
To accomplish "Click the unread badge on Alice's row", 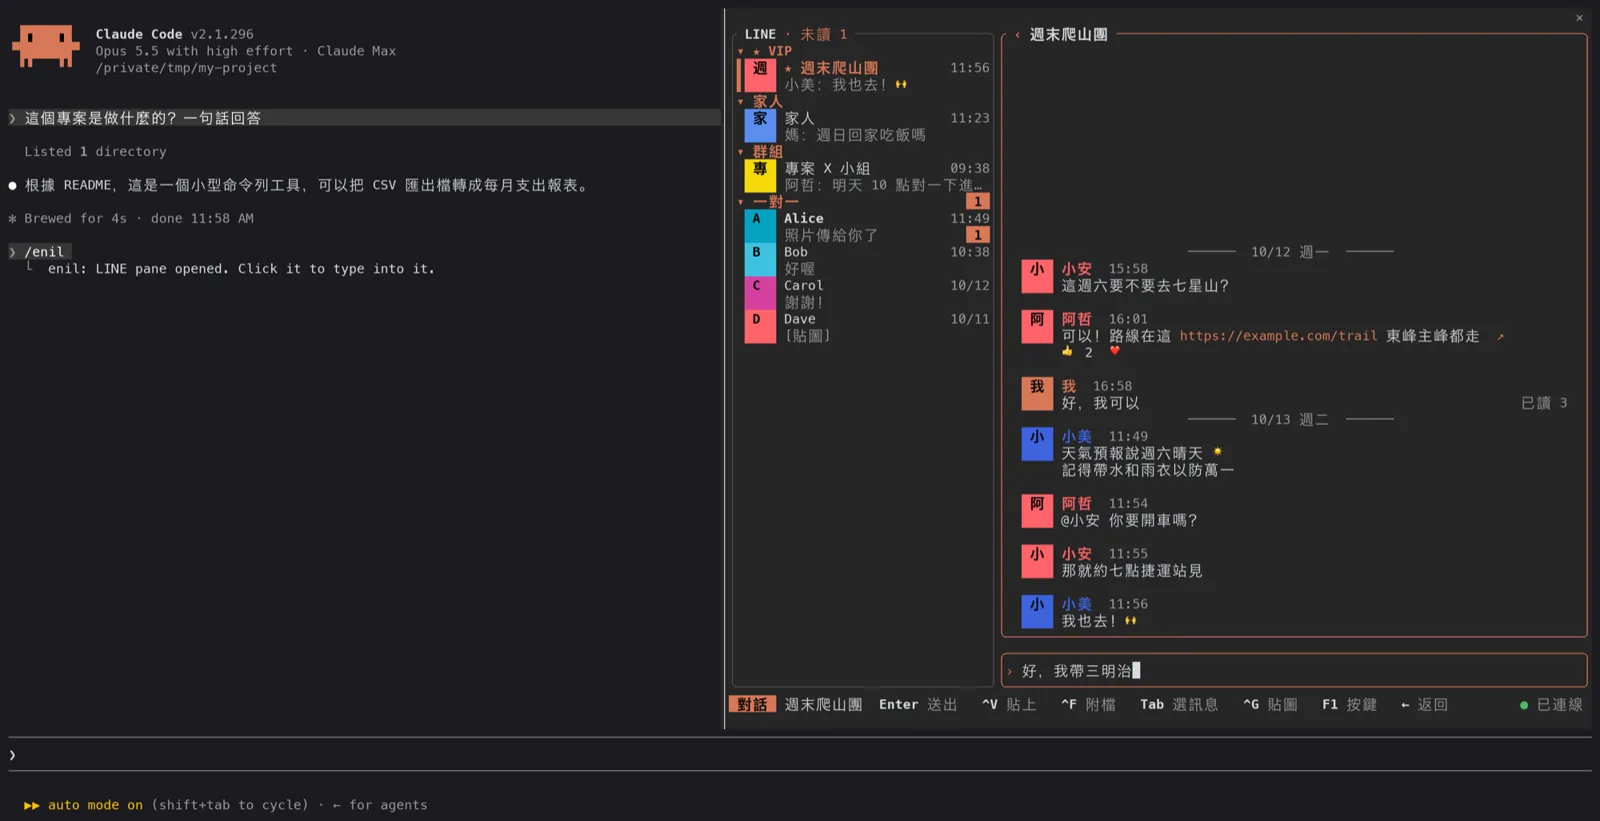I will [978, 235].
